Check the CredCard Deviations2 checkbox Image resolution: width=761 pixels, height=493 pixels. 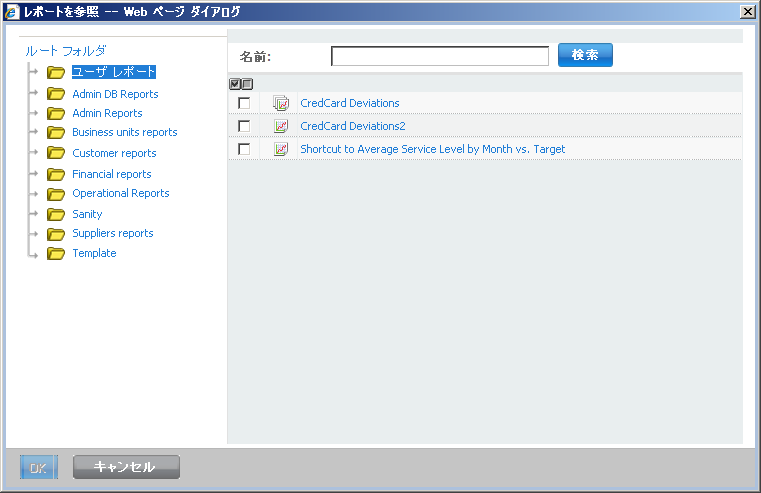coord(244,126)
